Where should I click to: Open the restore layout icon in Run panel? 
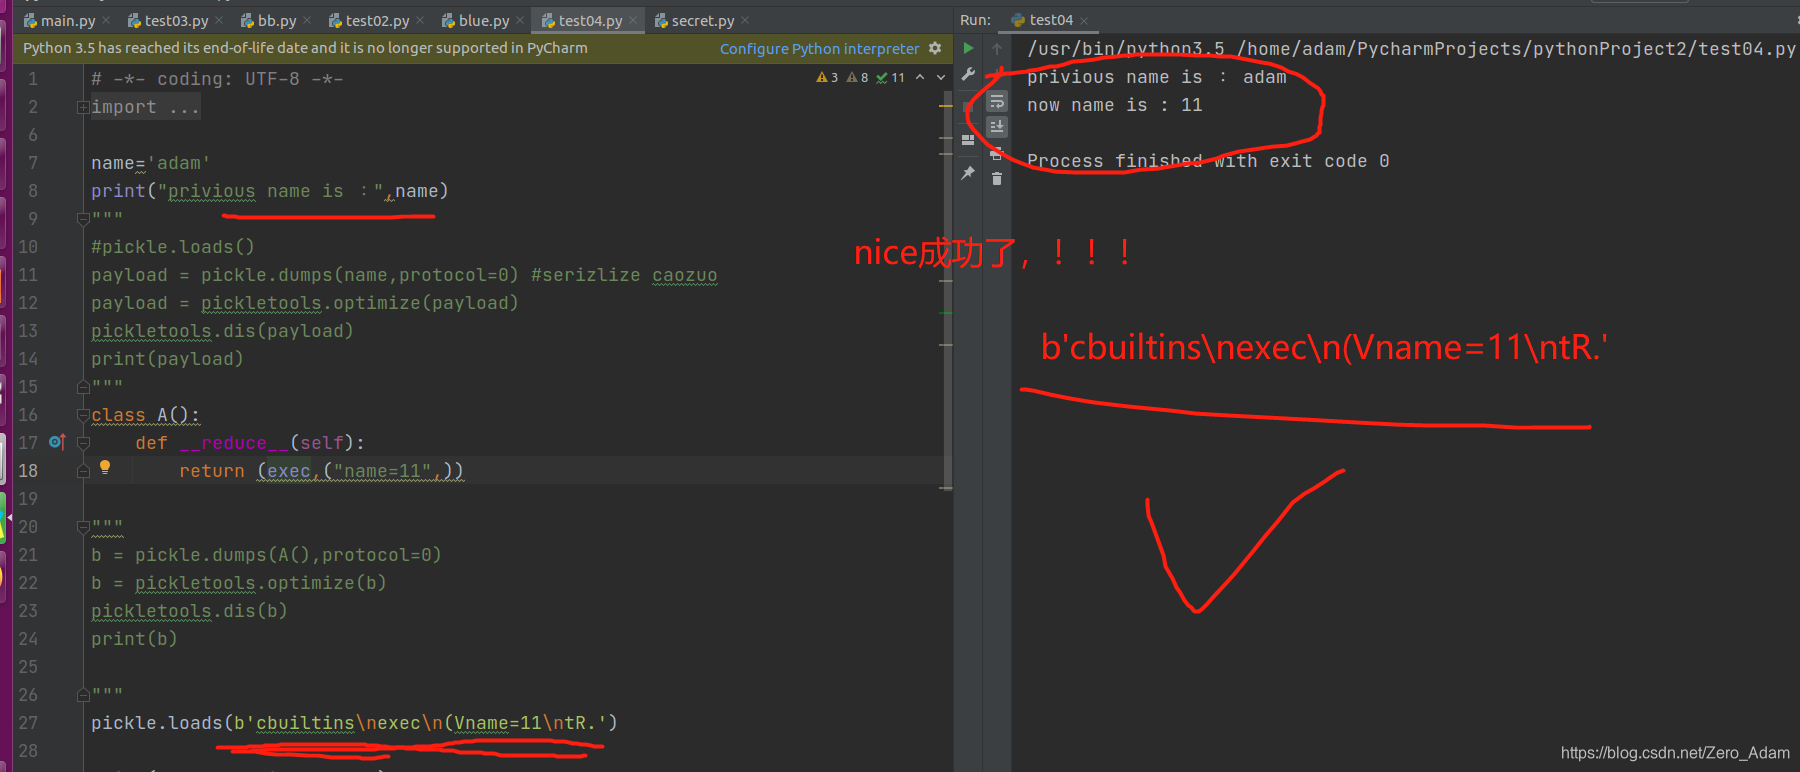tap(968, 140)
